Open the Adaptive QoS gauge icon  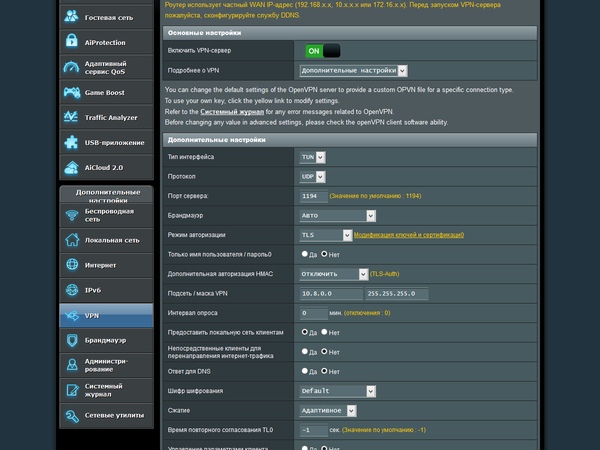pyautogui.click(x=72, y=67)
